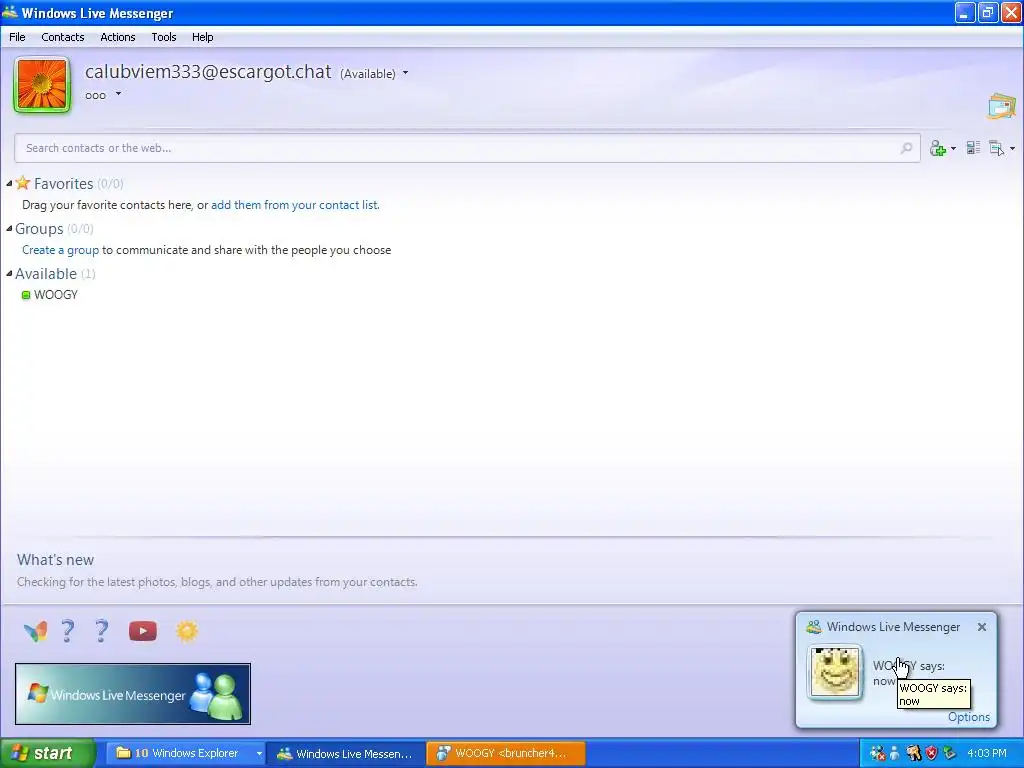Open the File menu
Viewport: 1024px width, 768px height.
pyautogui.click(x=17, y=37)
